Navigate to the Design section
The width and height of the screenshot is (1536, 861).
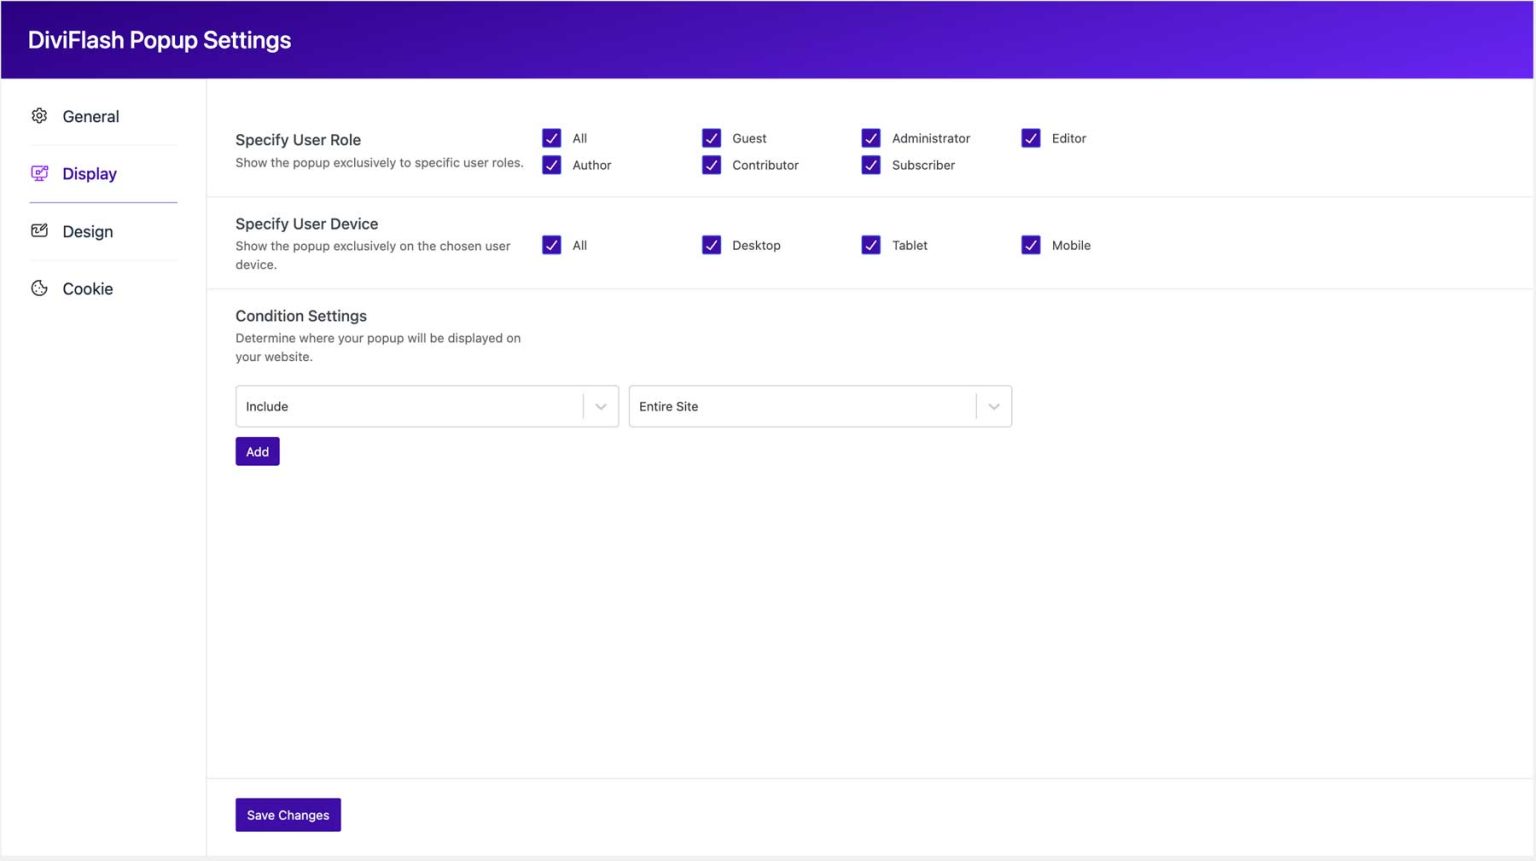pos(87,231)
